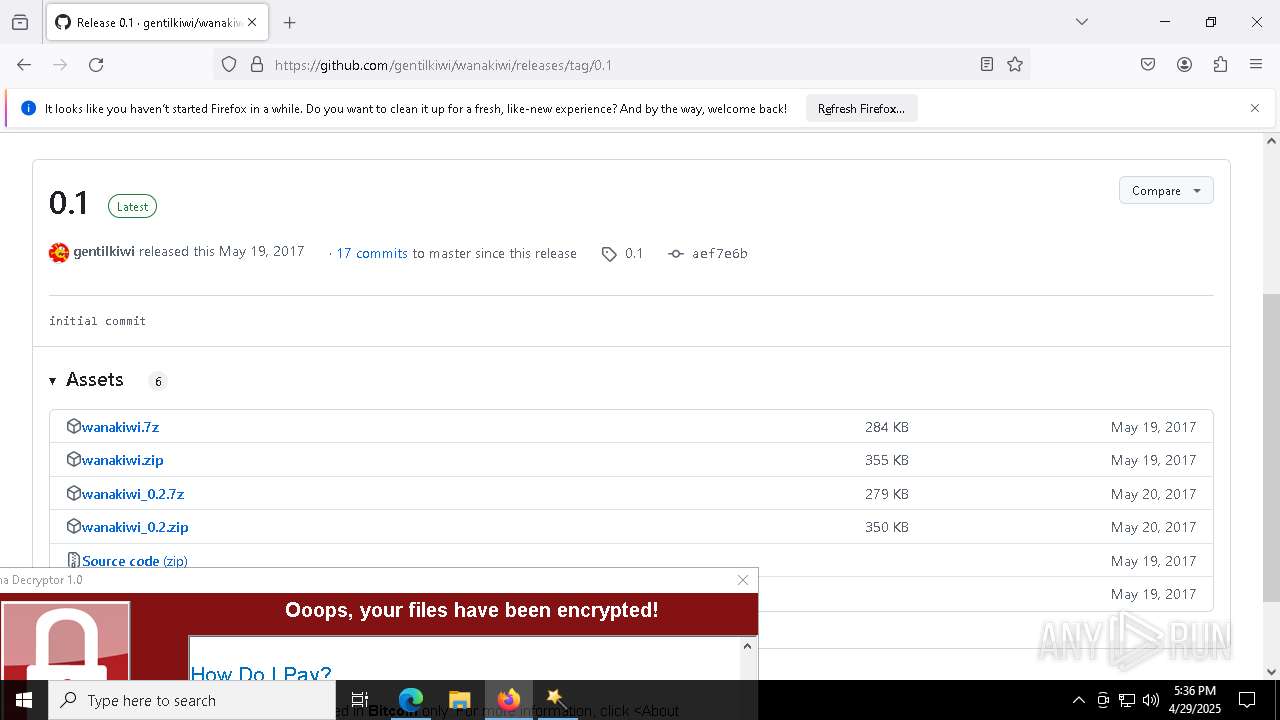
Task: Toggle reader view icon
Action: (987, 65)
